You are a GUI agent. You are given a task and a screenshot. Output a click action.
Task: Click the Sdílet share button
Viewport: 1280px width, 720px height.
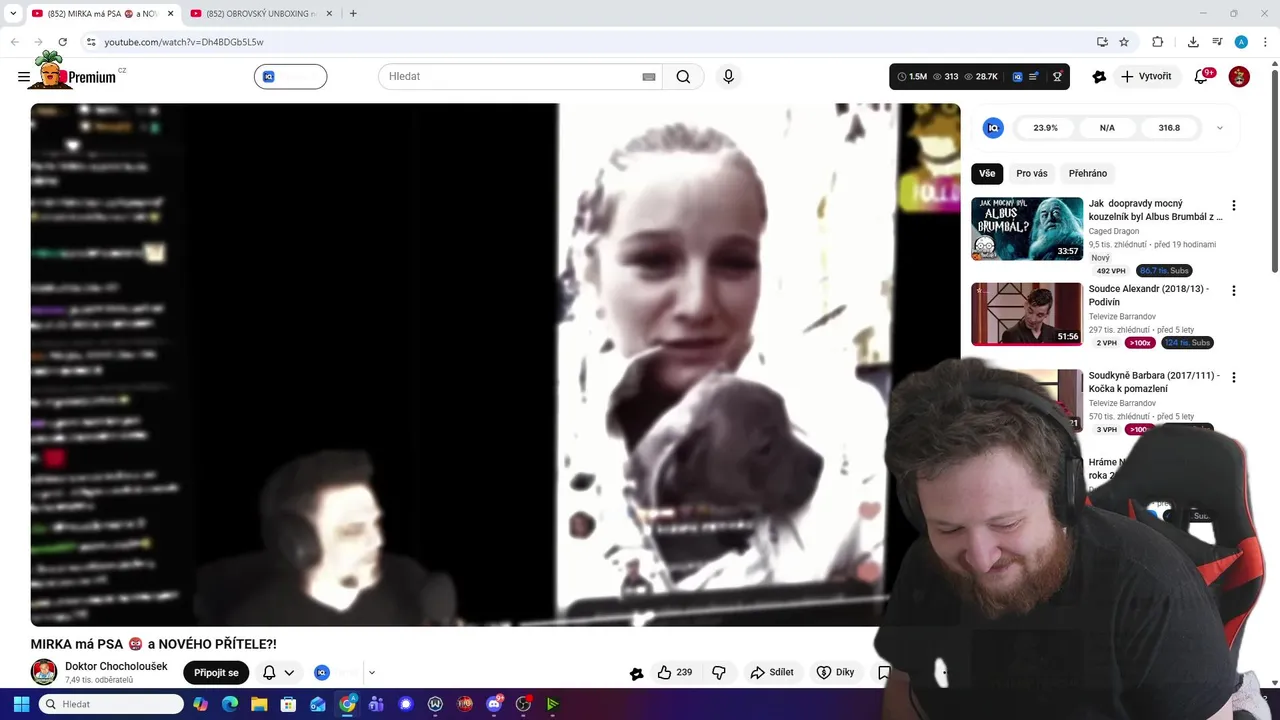[x=772, y=673]
